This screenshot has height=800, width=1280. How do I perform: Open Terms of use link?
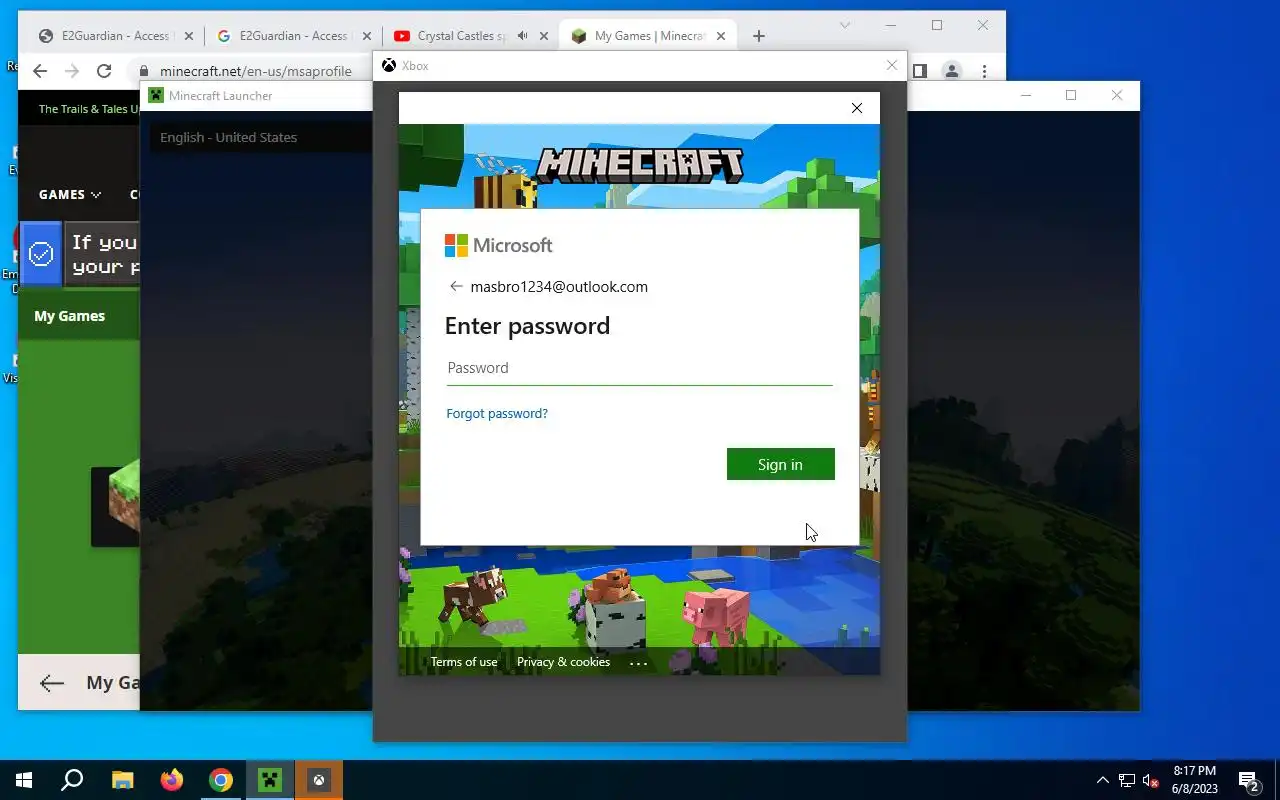pos(463,662)
